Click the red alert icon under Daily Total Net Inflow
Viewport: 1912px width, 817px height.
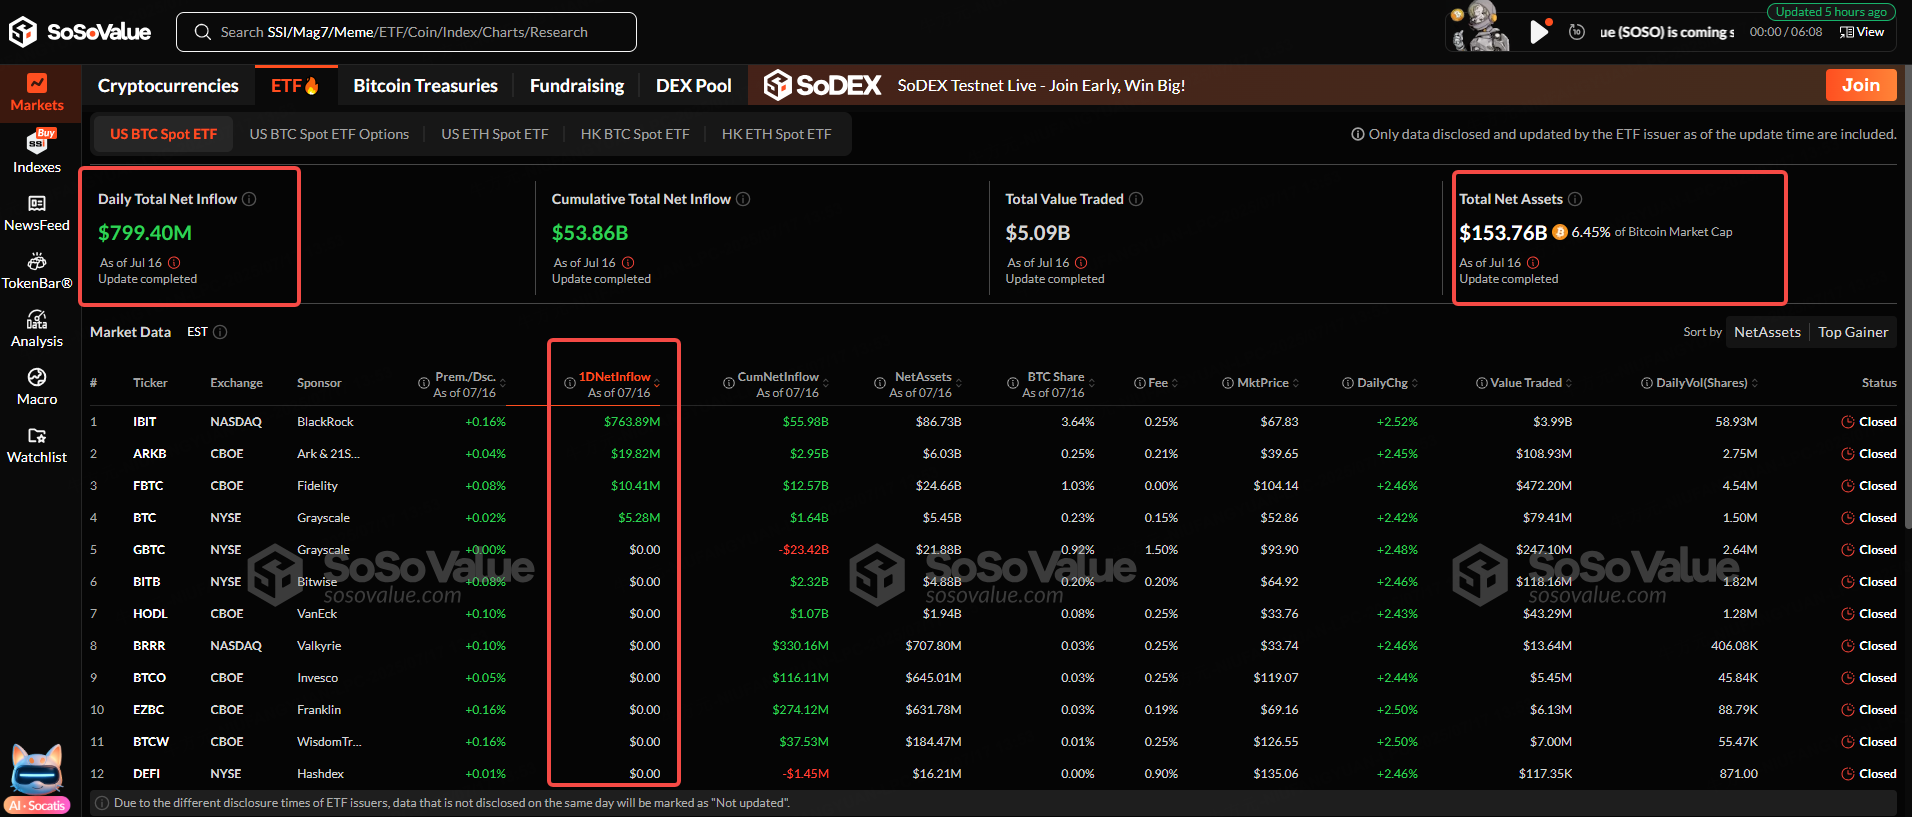click(174, 263)
